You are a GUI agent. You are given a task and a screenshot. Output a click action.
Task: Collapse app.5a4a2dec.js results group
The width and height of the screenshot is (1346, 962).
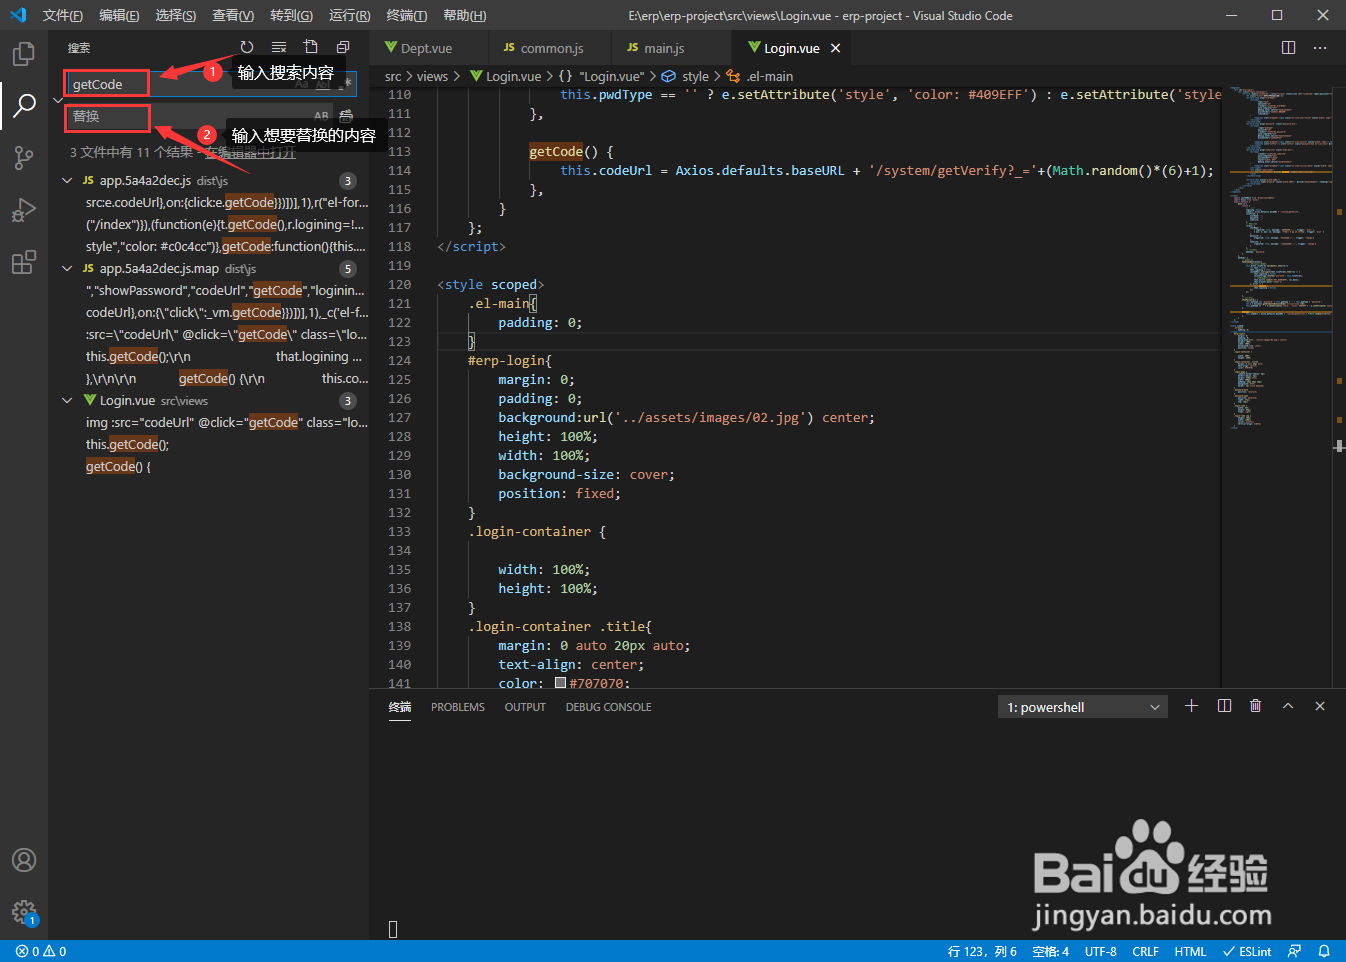67,181
